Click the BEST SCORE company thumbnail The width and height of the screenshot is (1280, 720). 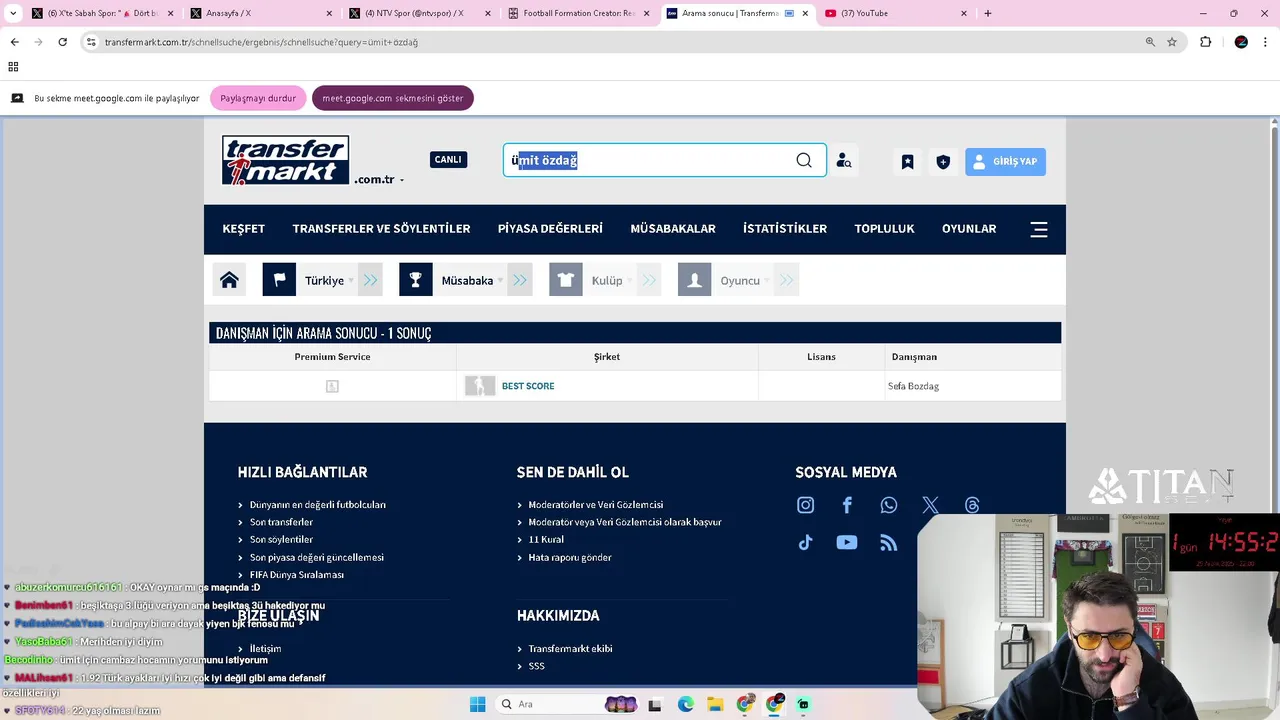[x=480, y=386]
